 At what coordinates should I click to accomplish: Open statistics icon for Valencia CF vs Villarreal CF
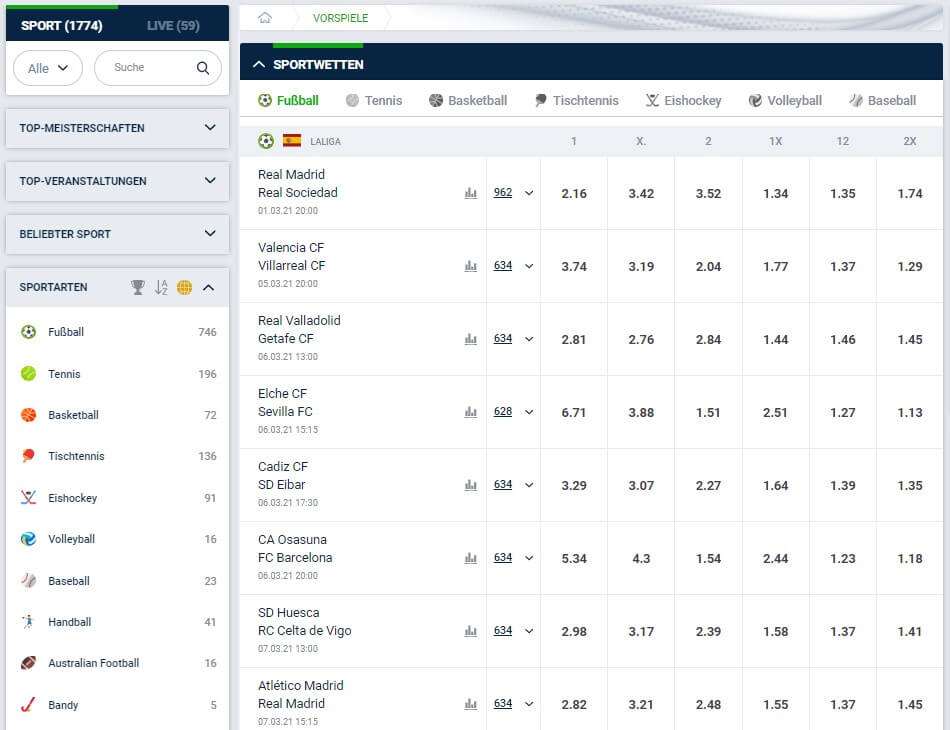coord(471,266)
